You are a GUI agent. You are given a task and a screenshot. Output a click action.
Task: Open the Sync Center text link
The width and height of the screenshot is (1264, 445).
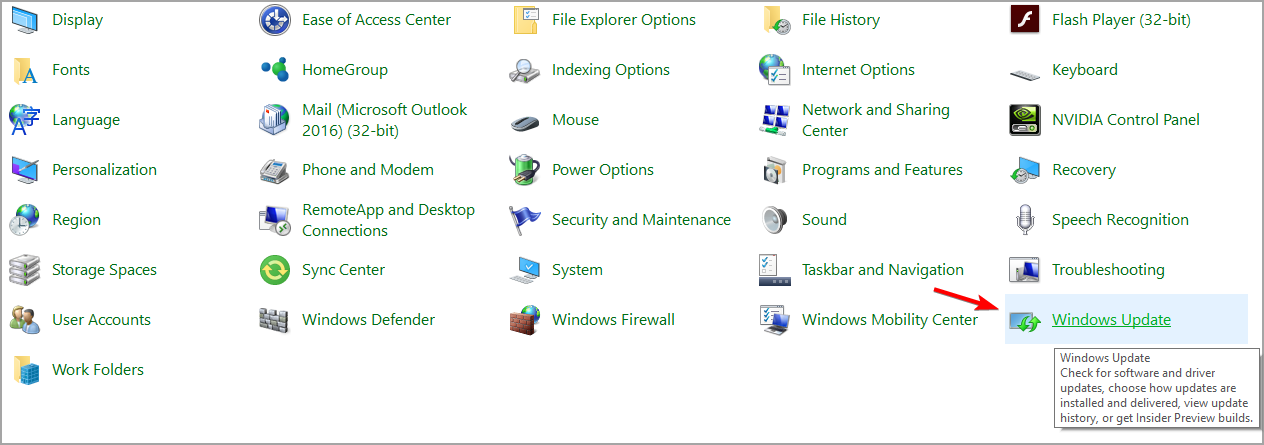coord(343,270)
